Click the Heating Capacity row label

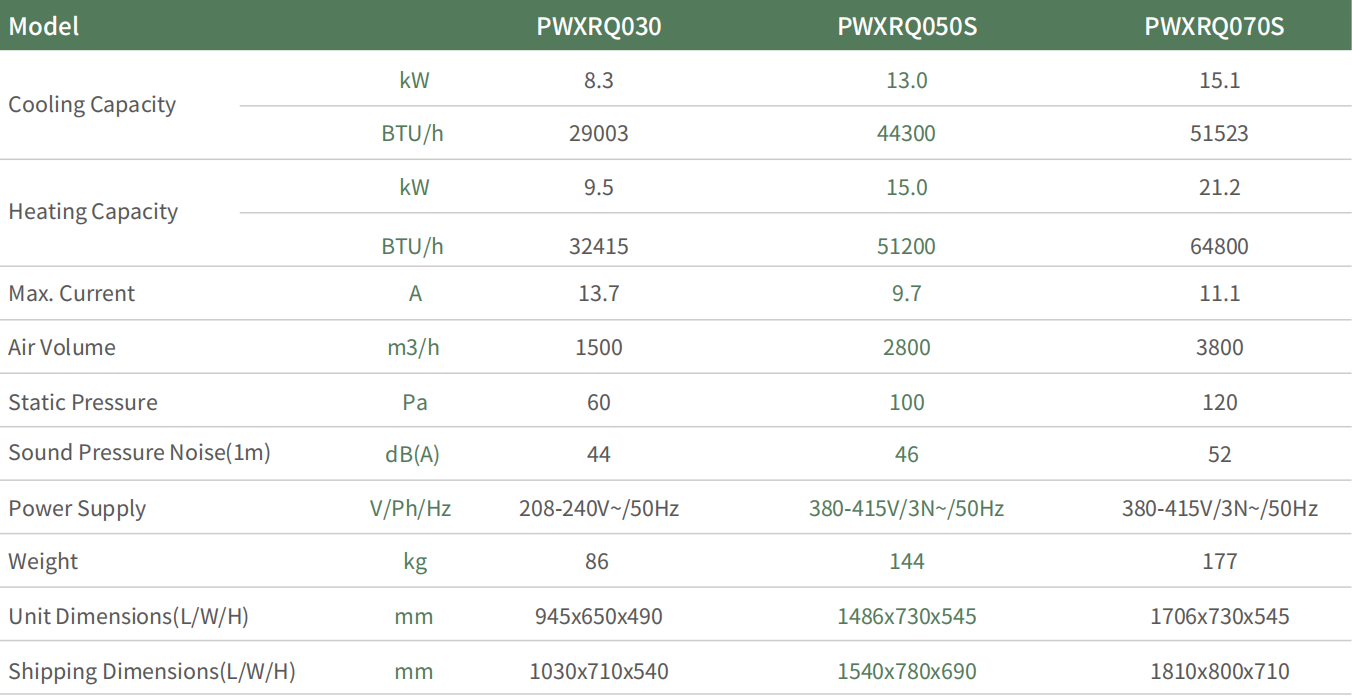click(93, 212)
